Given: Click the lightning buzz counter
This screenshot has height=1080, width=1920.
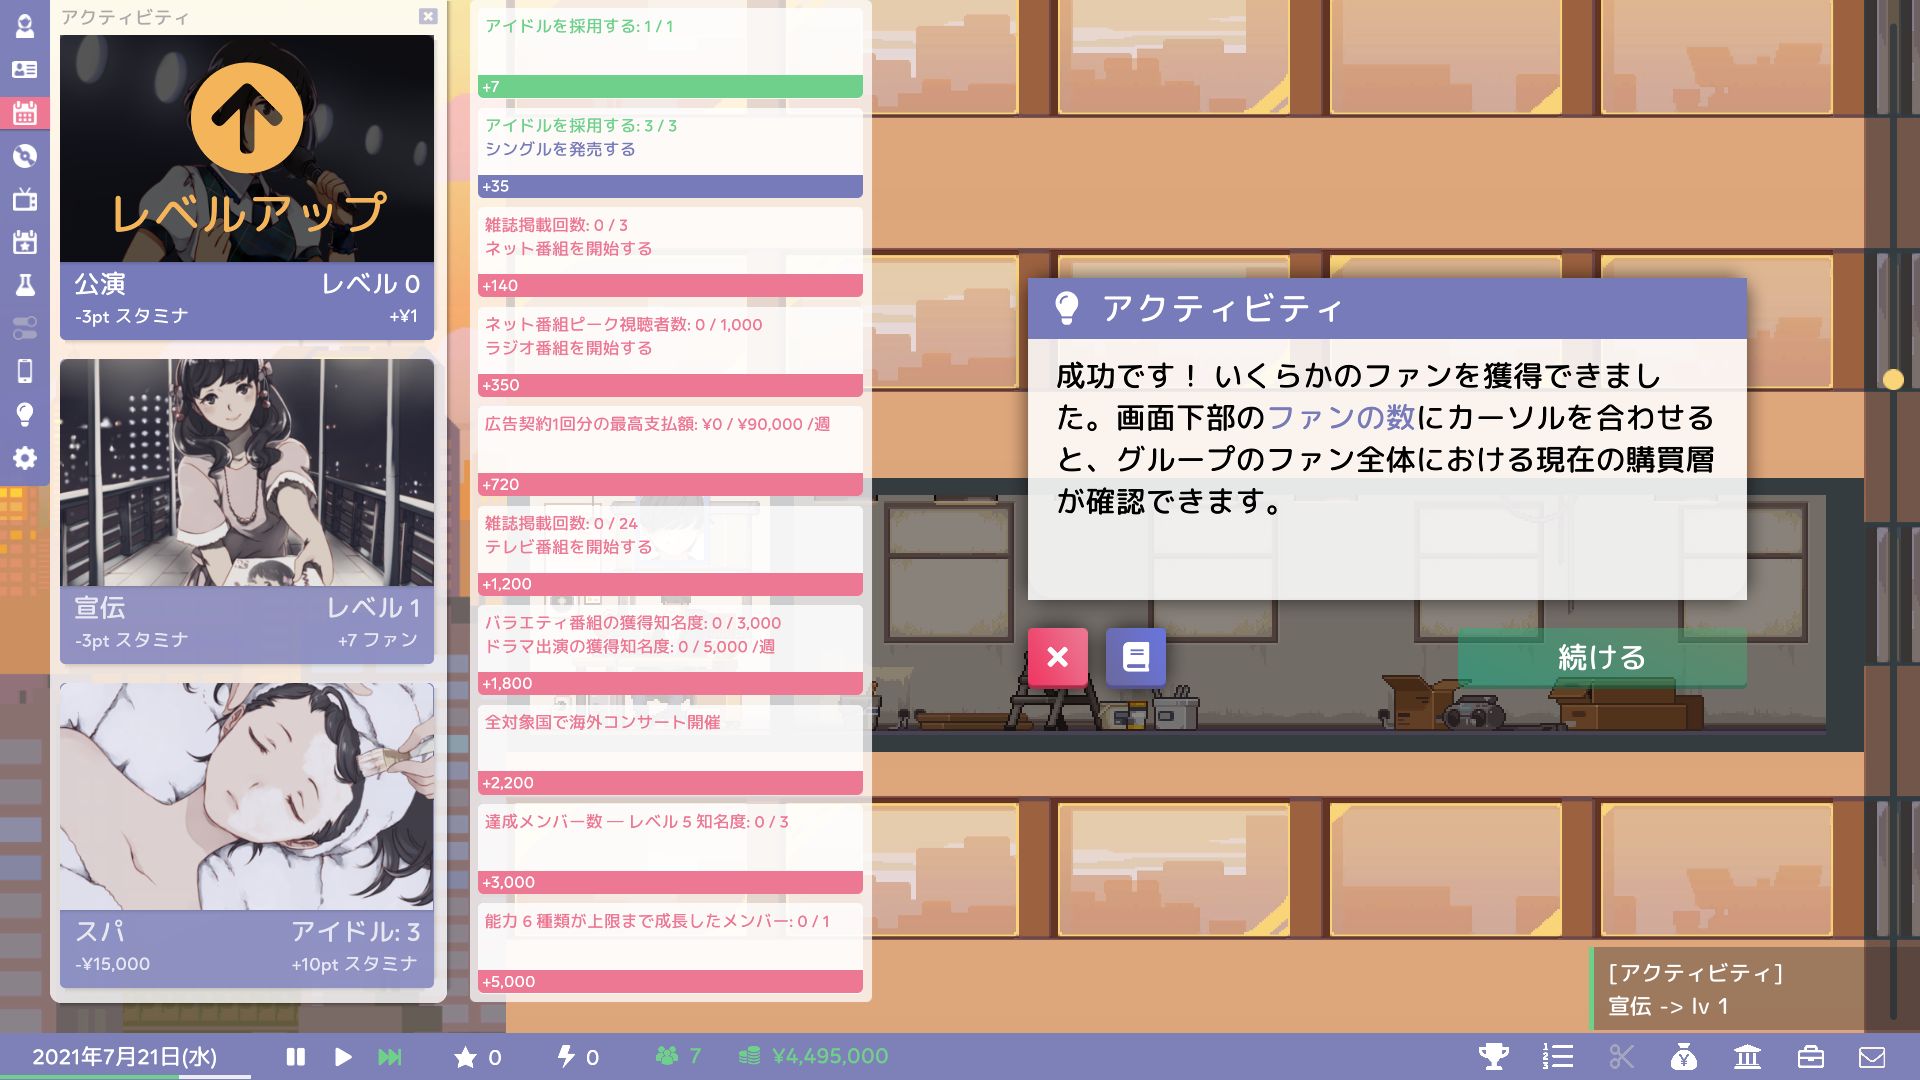Looking at the screenshot, I should [578, 1057].
